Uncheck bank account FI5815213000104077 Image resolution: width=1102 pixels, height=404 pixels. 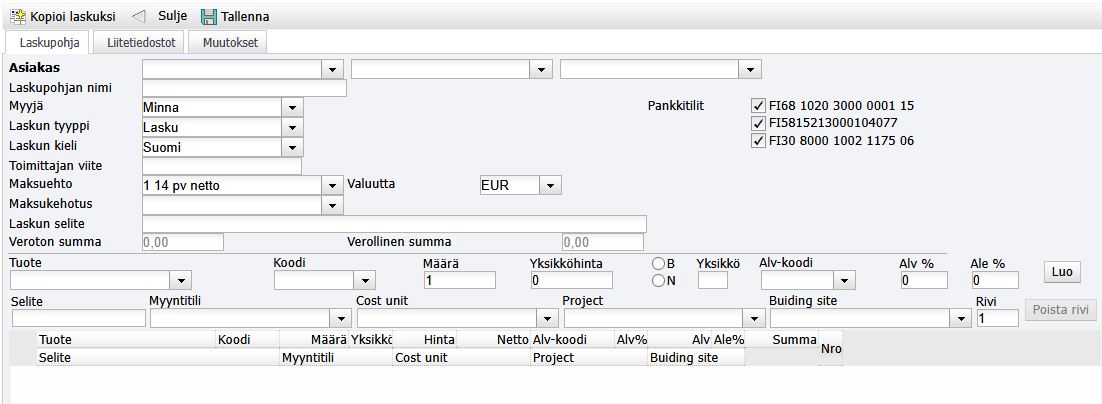(758, 124)
